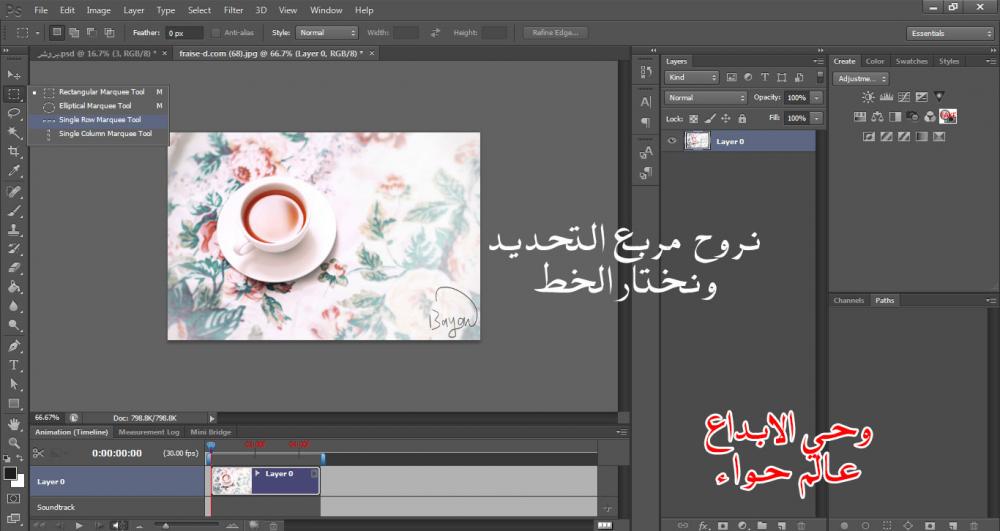The height and width of the screenshot is (531, 1000).
Task: Select the Lasso tool in the toolbar
Action: click(x=14, y=113)
